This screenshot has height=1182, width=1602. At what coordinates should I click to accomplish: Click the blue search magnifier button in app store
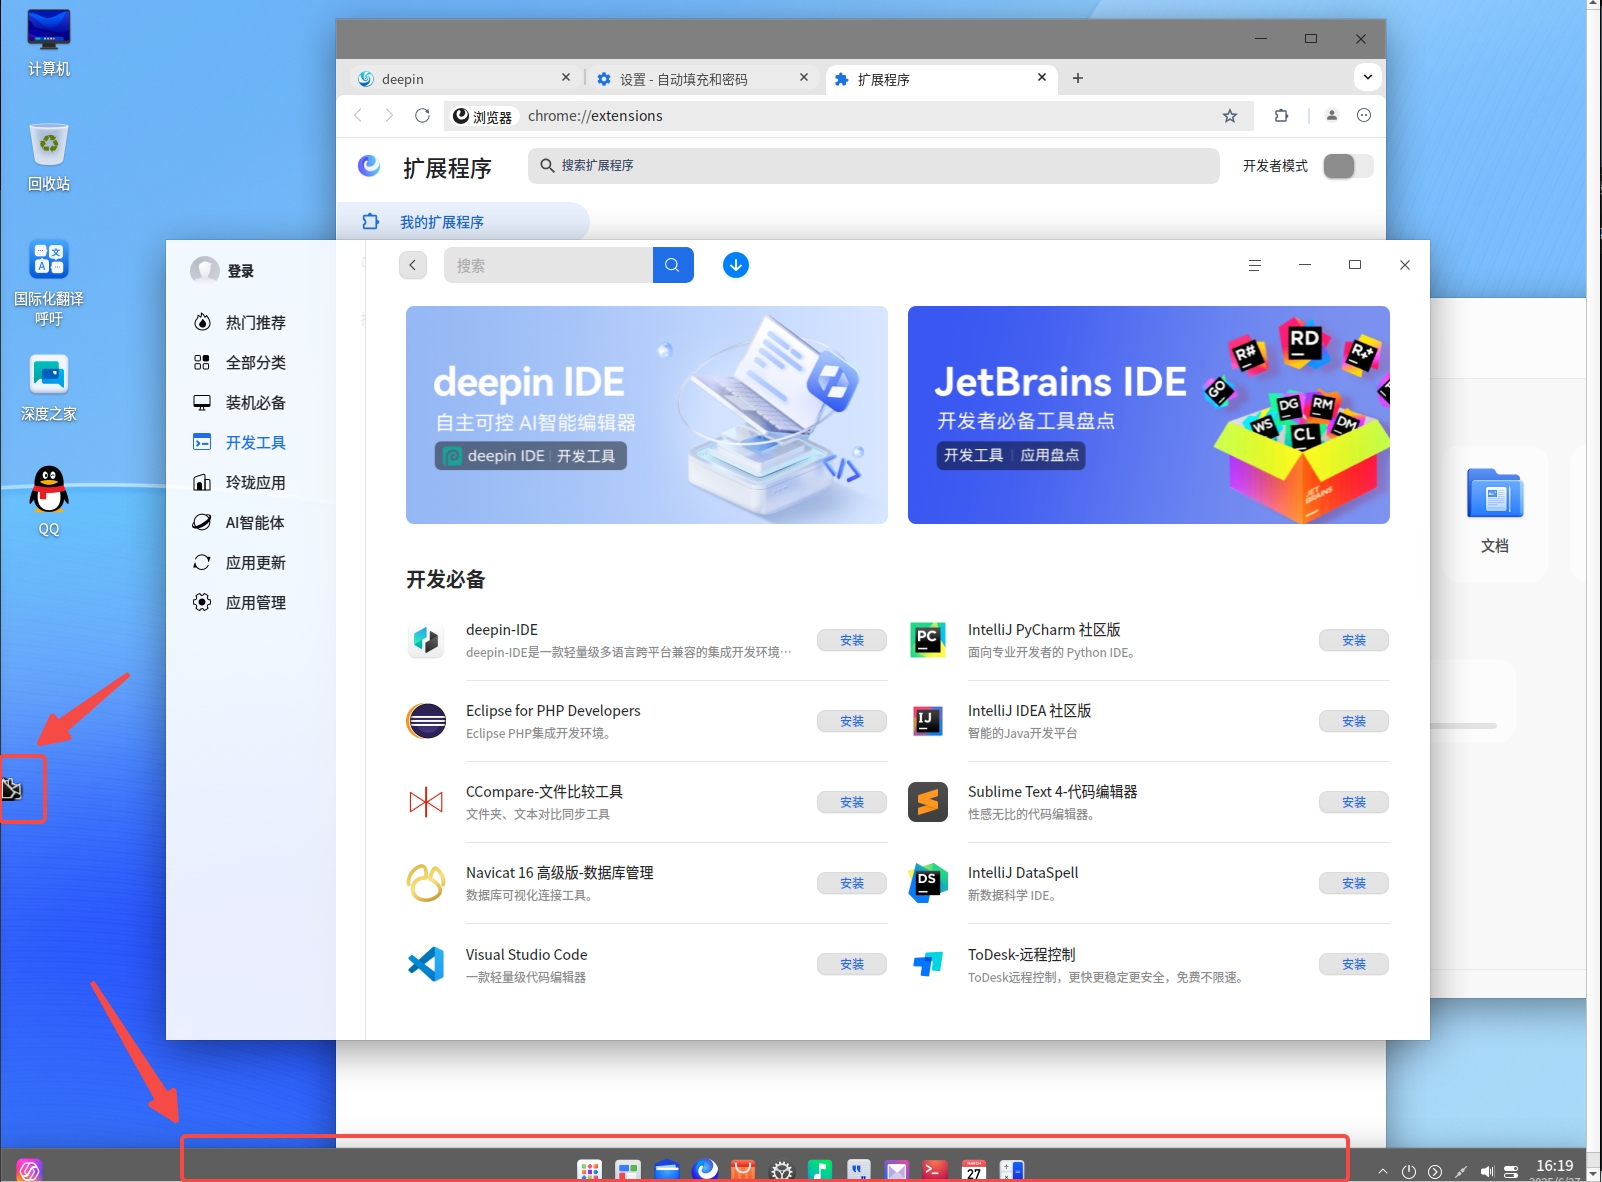[x=673, y=265]
